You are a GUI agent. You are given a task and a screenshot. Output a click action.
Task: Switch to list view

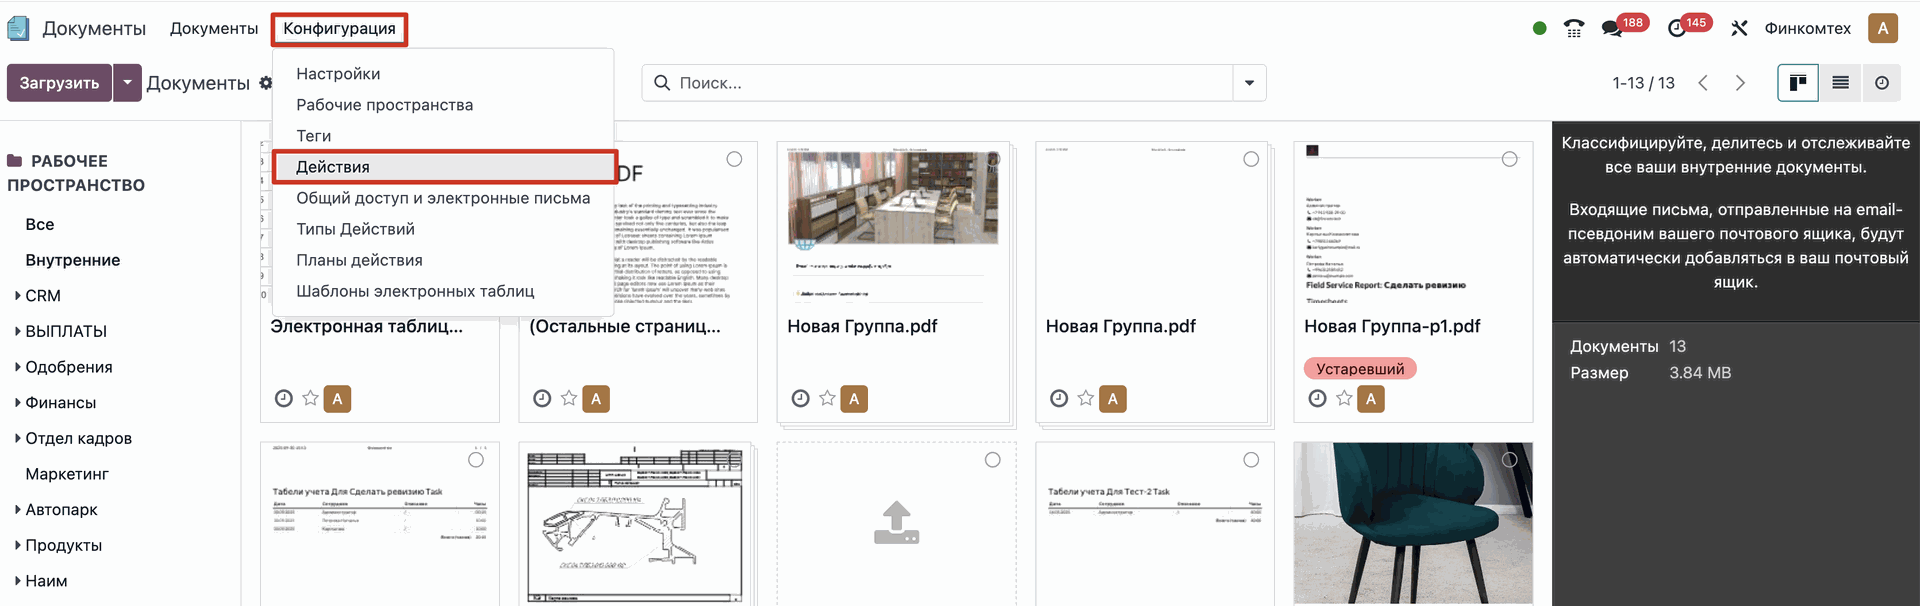pos(1840,83)
